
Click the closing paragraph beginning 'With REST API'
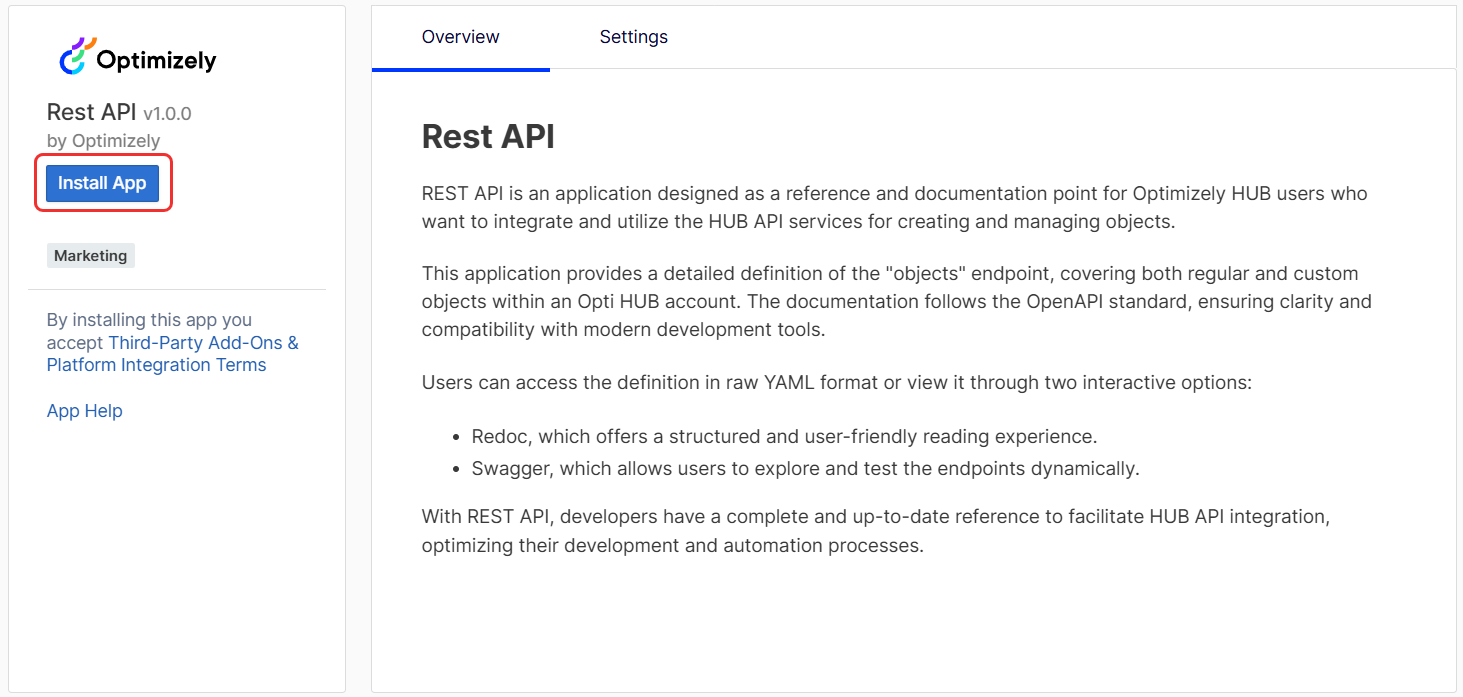[x=876, y=531]
